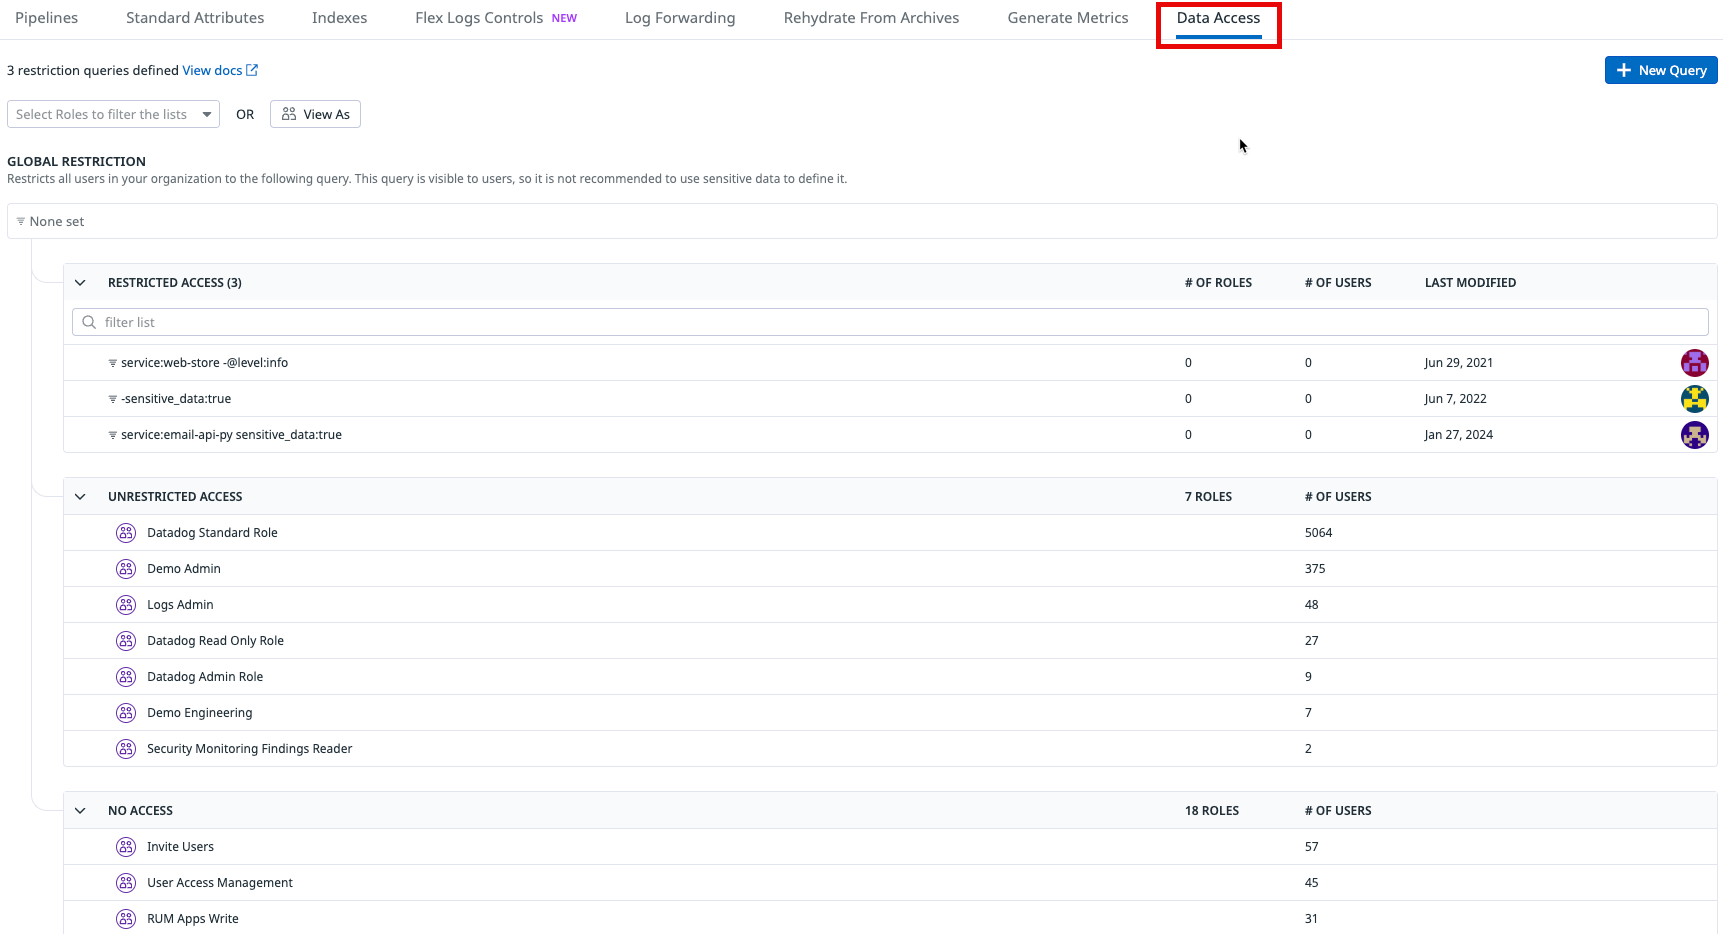Screen dimensions: 1723x934
Task: Click the View As button
Action: click(x=315, y=114)
